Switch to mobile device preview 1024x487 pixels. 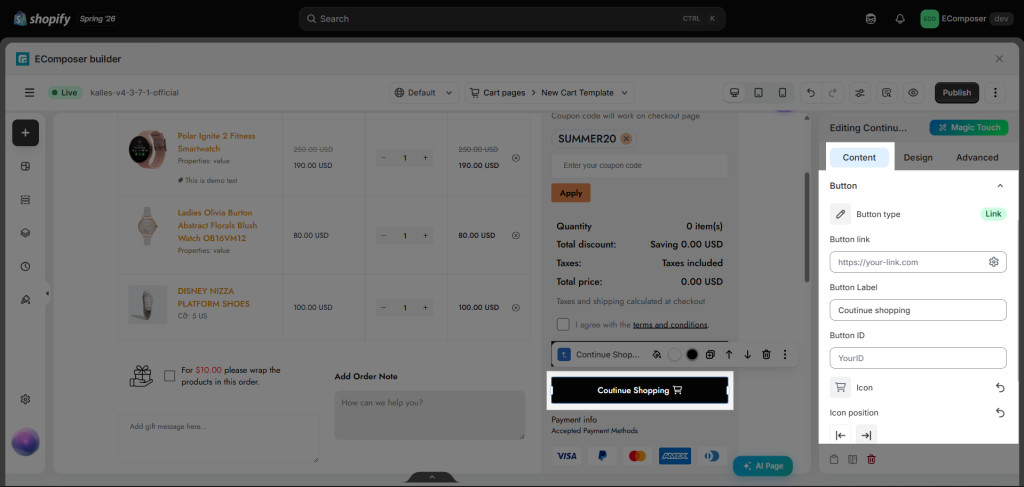pos(782,93)
